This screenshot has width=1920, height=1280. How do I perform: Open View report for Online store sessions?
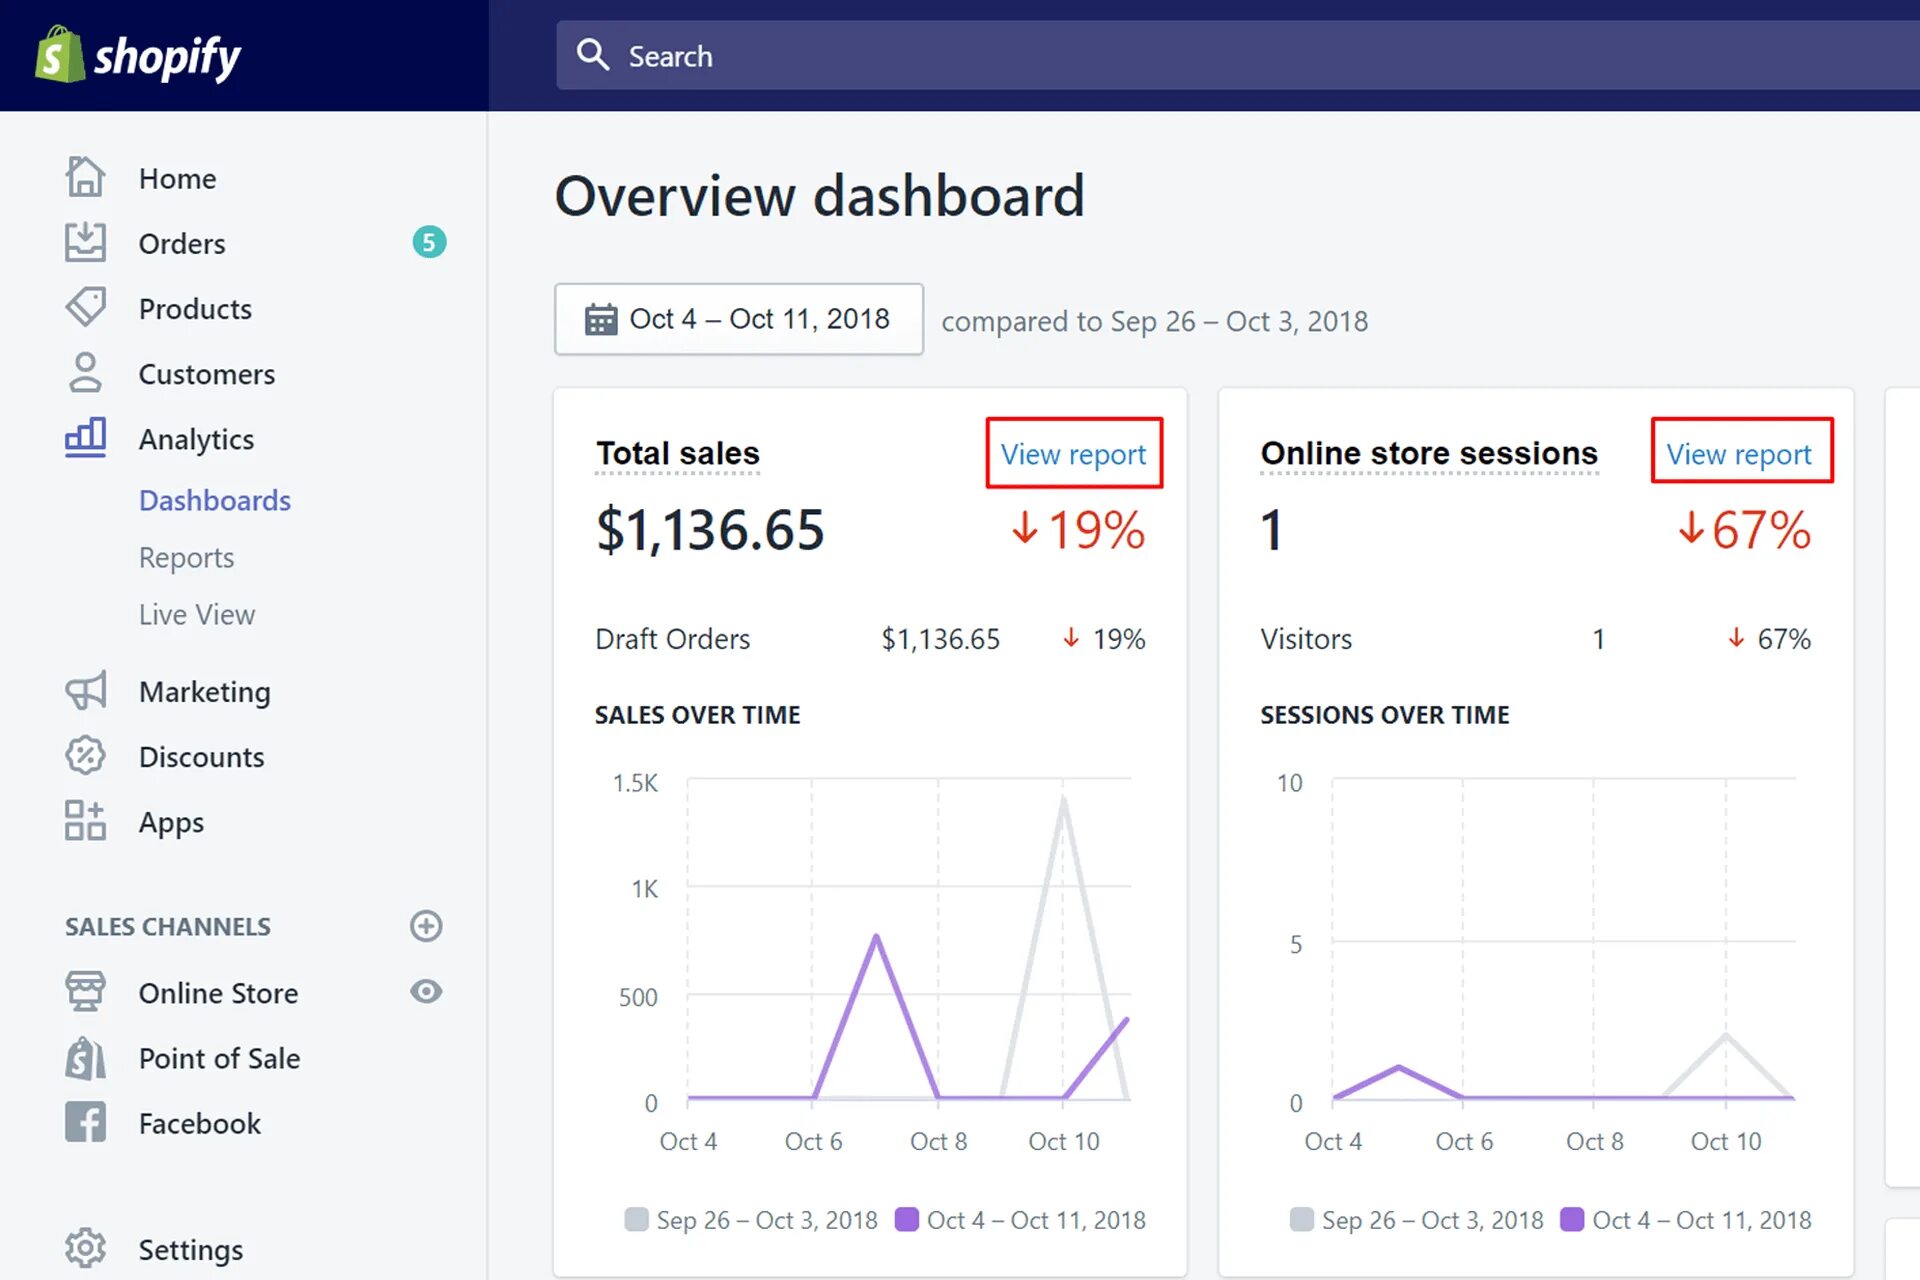(x=1739, y=454)
